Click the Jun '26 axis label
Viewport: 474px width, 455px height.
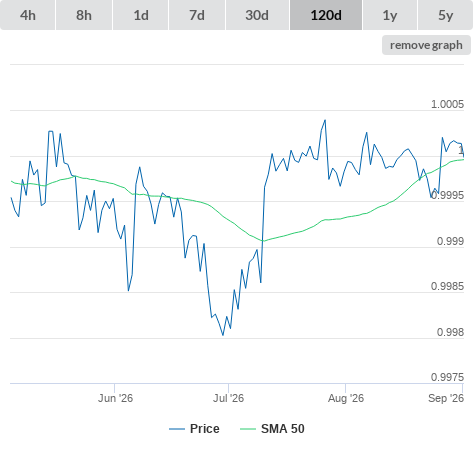click(x=115, y=398)
